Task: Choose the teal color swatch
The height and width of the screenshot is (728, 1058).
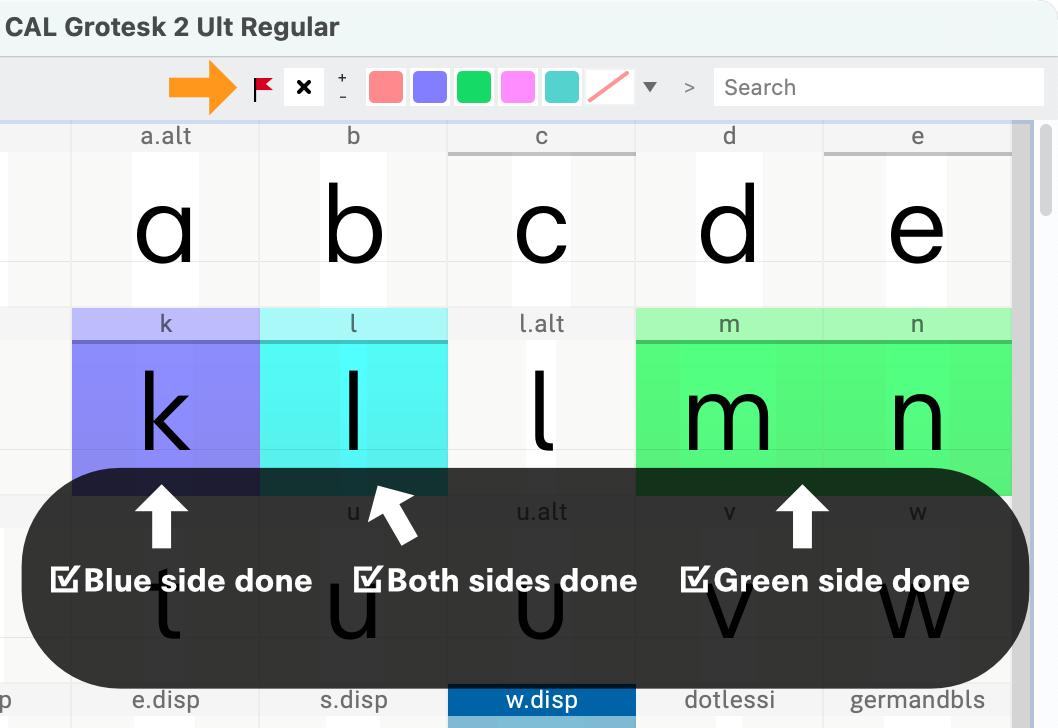Action: point(561,87)
